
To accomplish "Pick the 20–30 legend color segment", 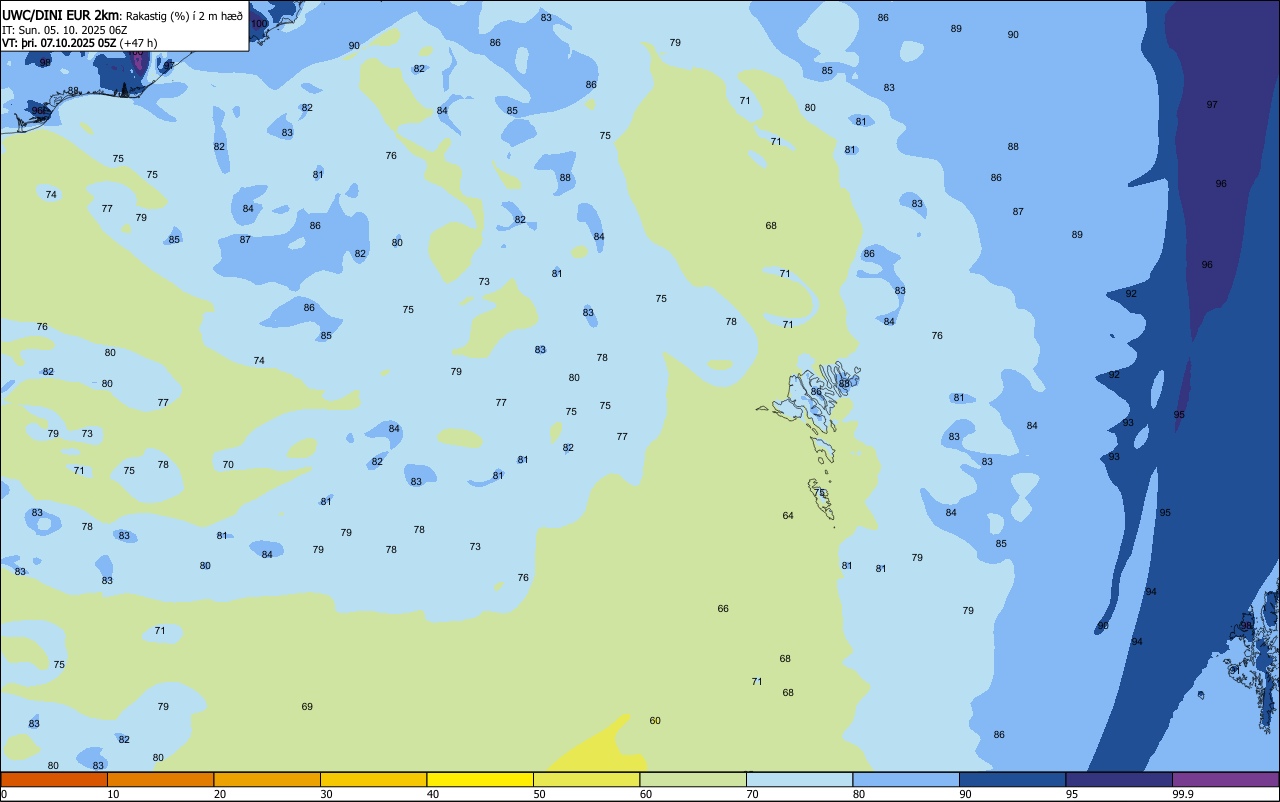I will point(267,779).
